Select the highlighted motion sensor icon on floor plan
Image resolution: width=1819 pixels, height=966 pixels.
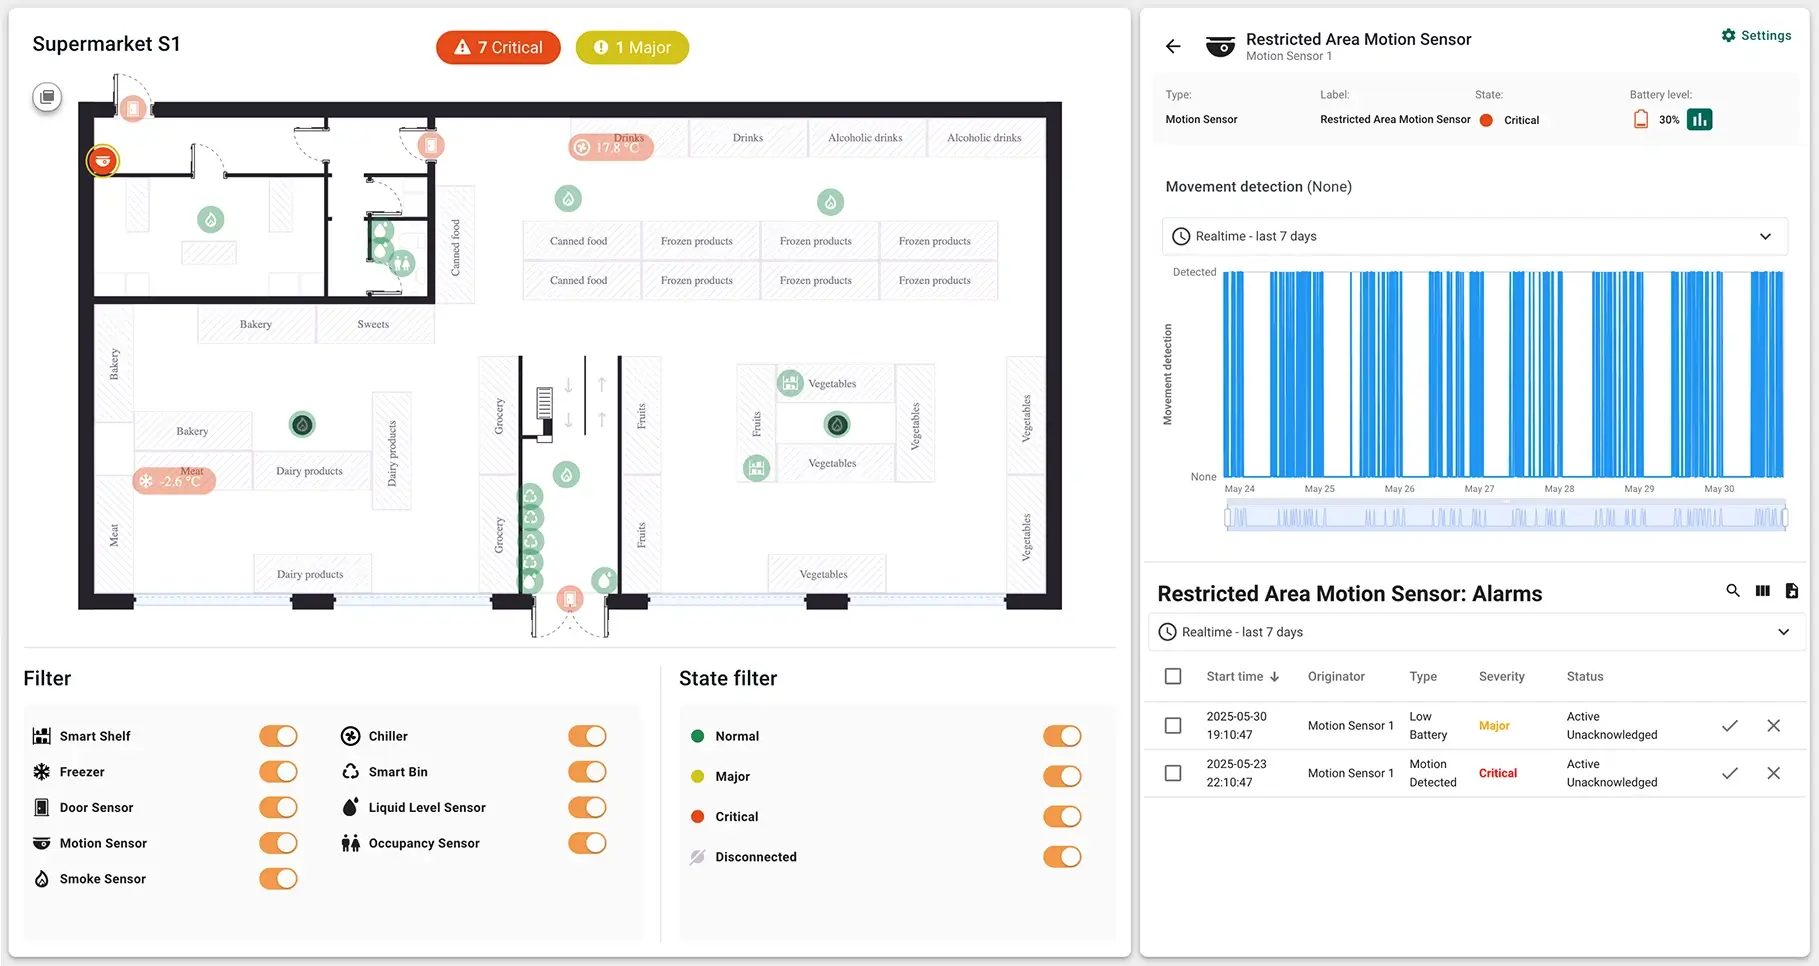coord(102,160)
